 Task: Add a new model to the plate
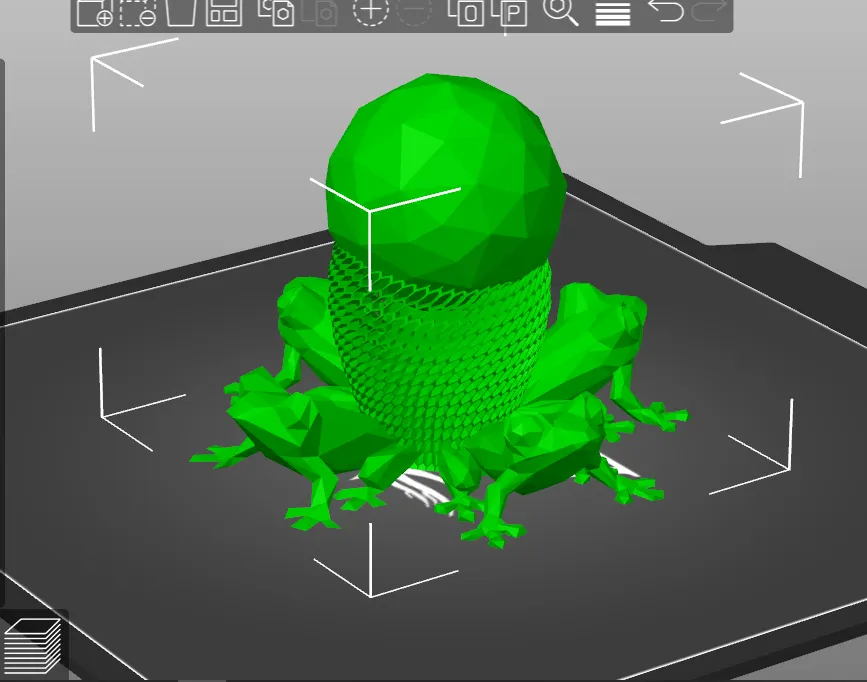pos(95,14)
